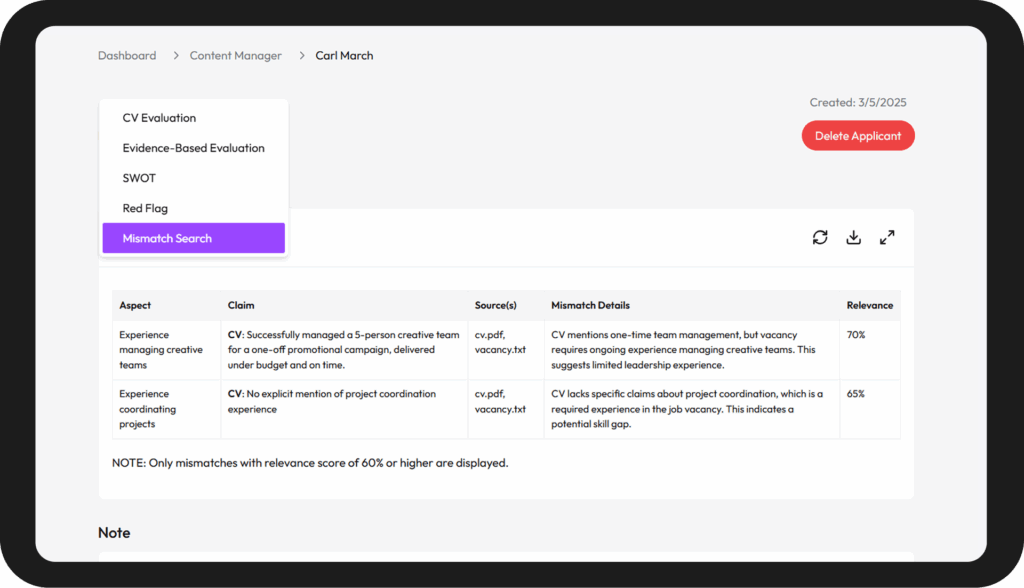Open Content Manager breadcrumb link
This screenshot has height=588, width=1024.
tap(236, 56)
